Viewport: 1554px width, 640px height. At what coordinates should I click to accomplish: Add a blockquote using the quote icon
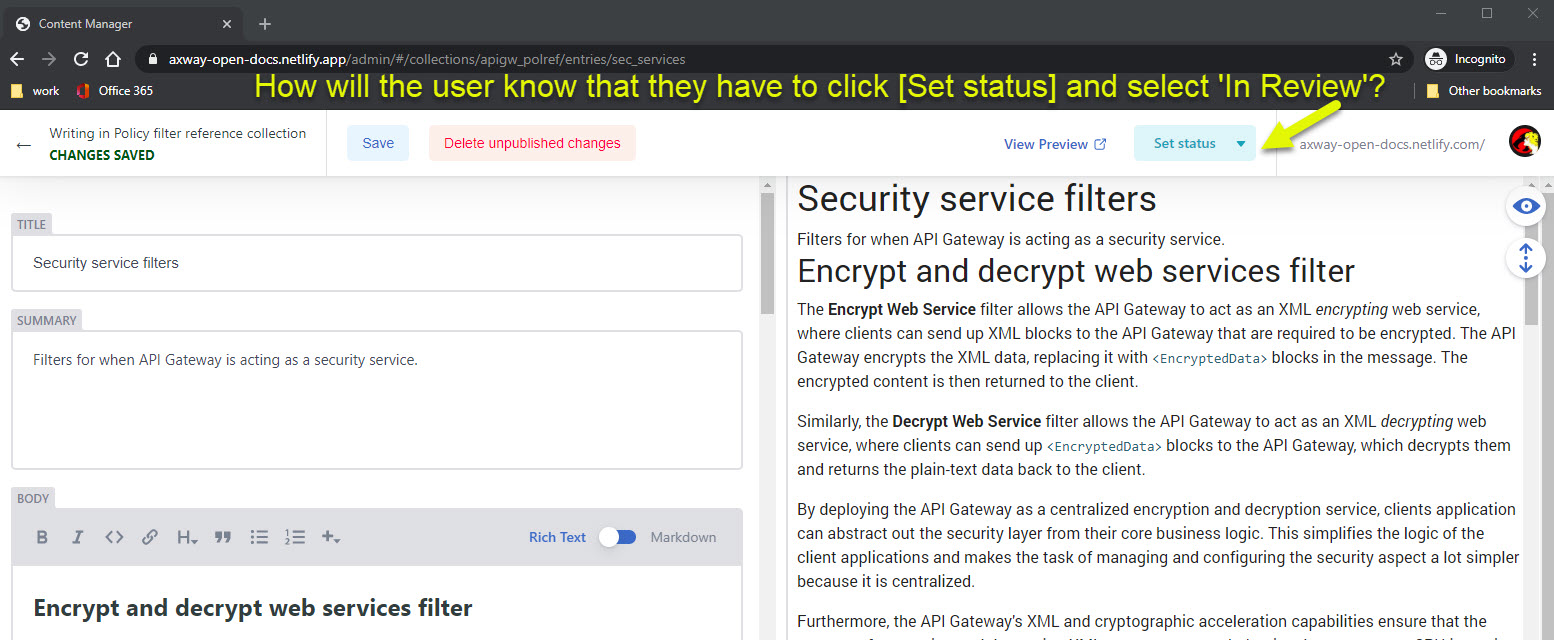(222, 537)
